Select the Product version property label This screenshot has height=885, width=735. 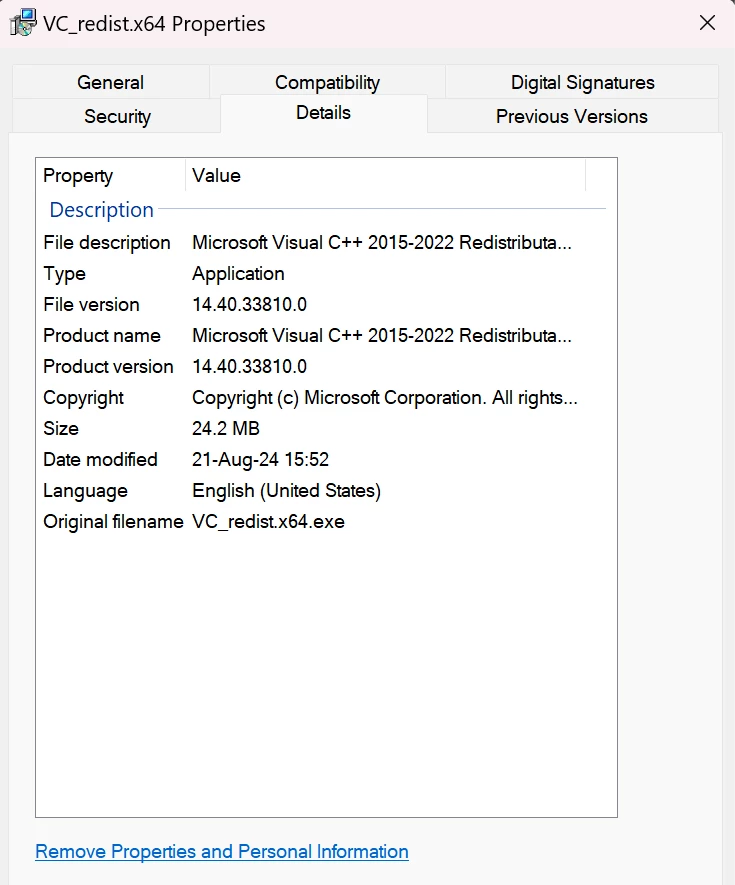pyautogui.click(x=108, y=367)
